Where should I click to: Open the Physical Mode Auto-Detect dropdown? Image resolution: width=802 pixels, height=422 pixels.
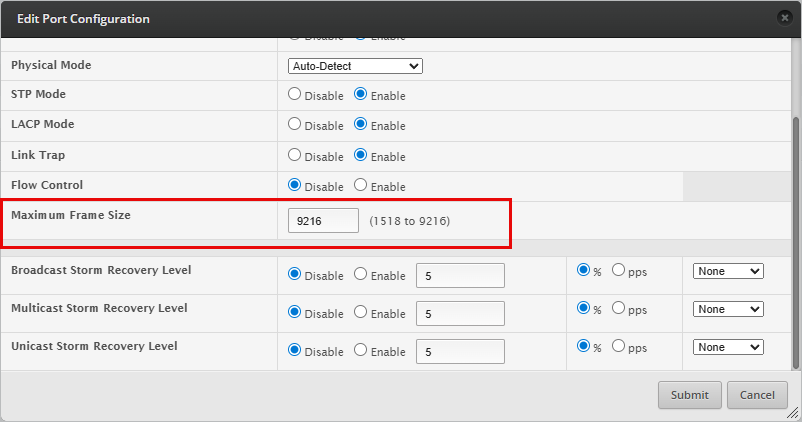pos(355,66)
